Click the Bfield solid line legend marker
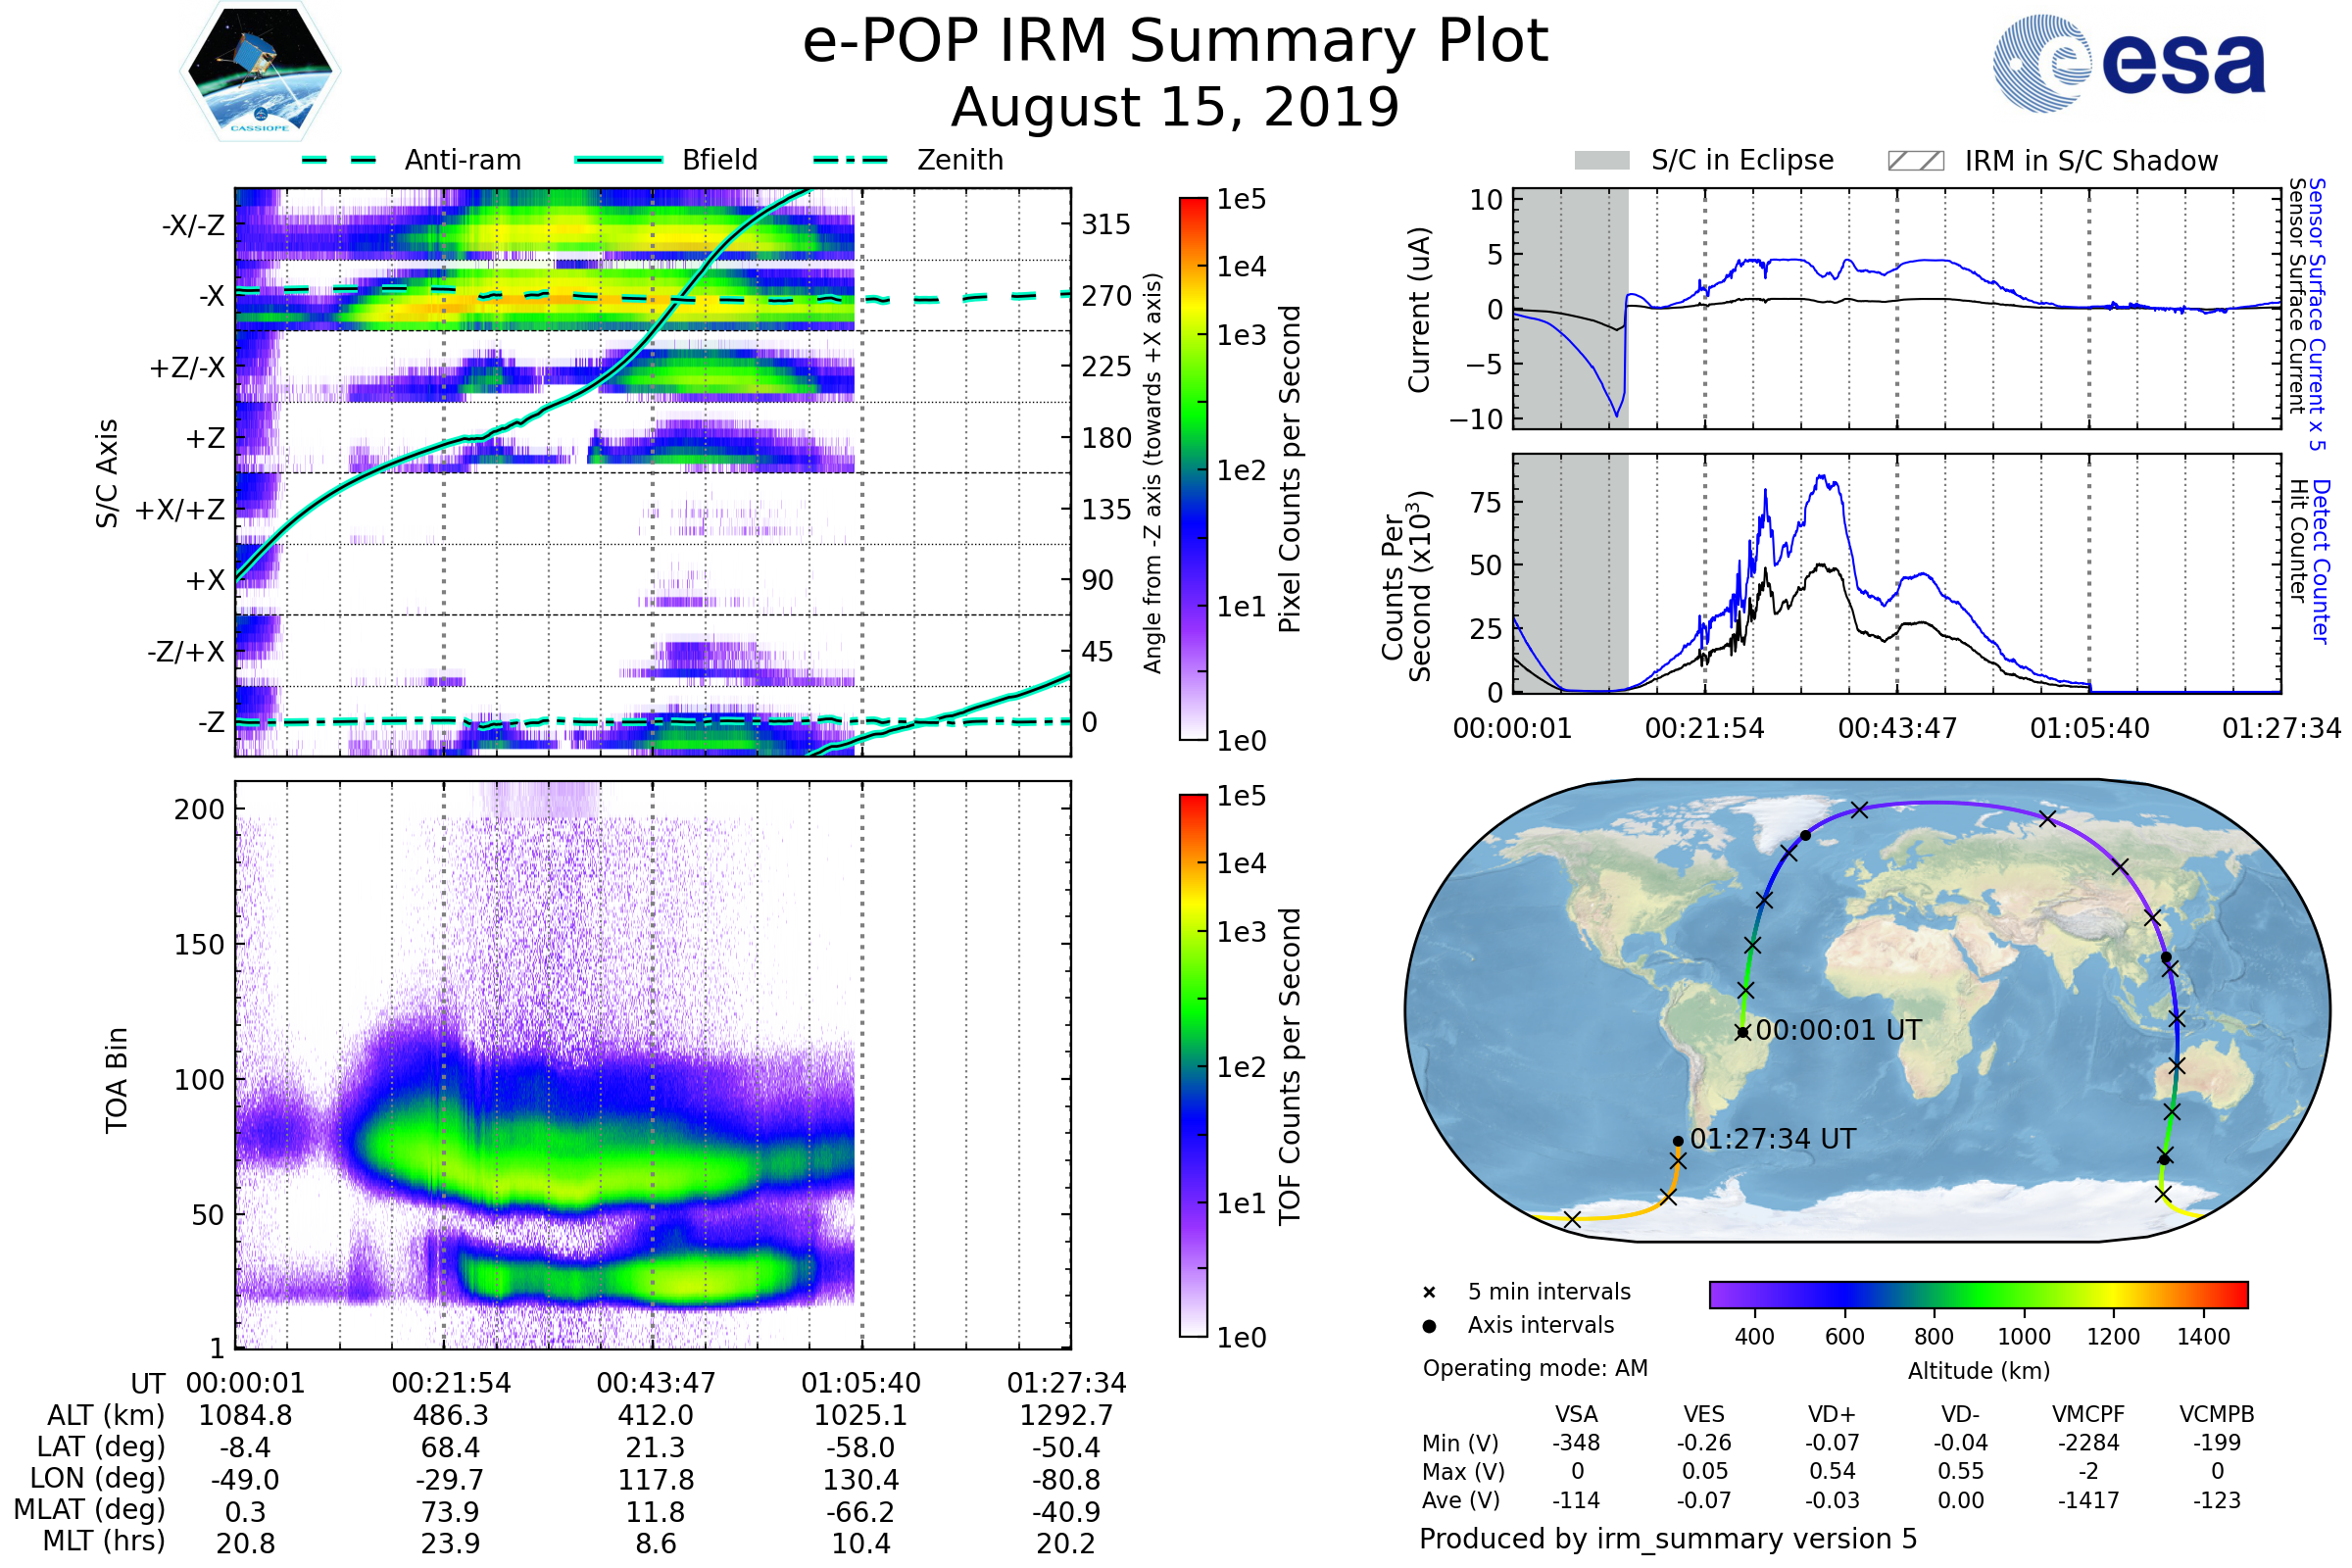This screenshot has height=1568, width=2352. point(618,160)
